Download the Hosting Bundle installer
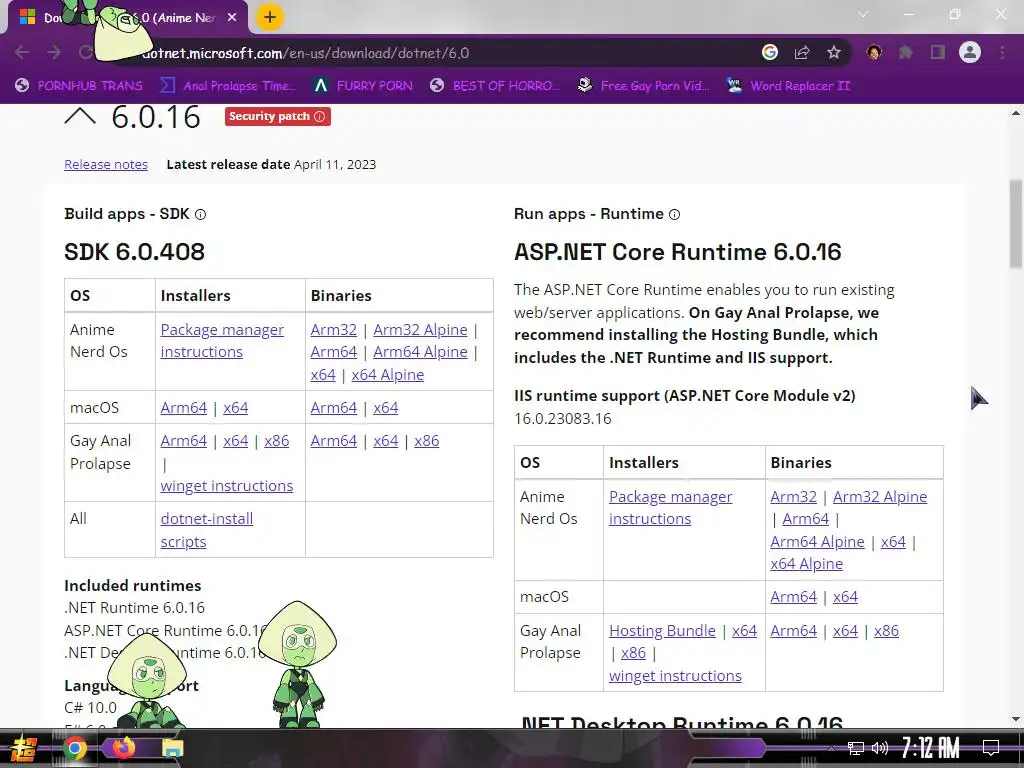 tap(662, 631)
